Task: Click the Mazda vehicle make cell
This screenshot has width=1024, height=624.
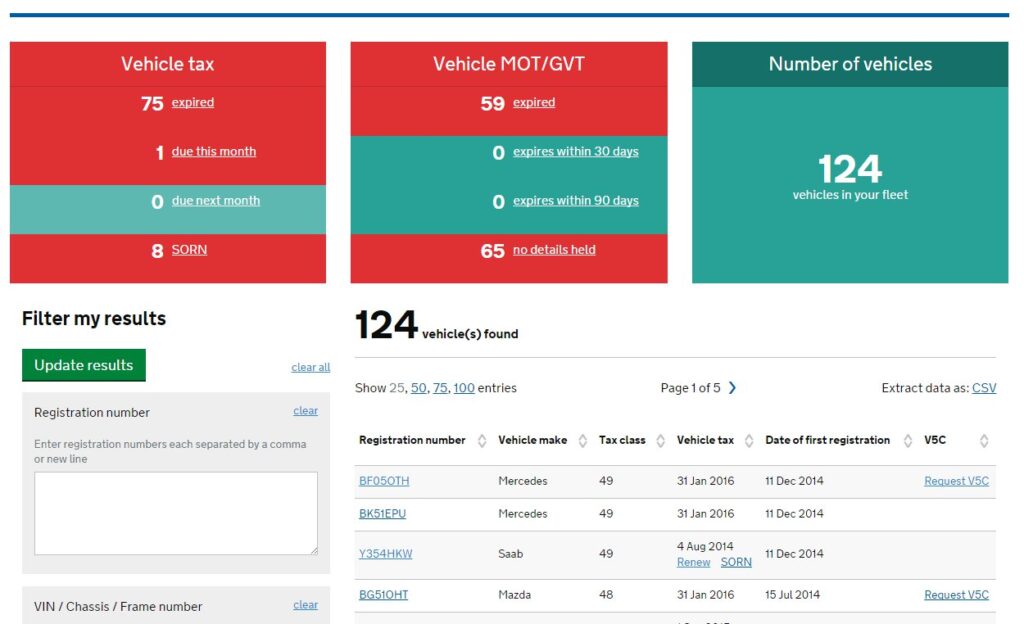Action: tap(515, 595)
